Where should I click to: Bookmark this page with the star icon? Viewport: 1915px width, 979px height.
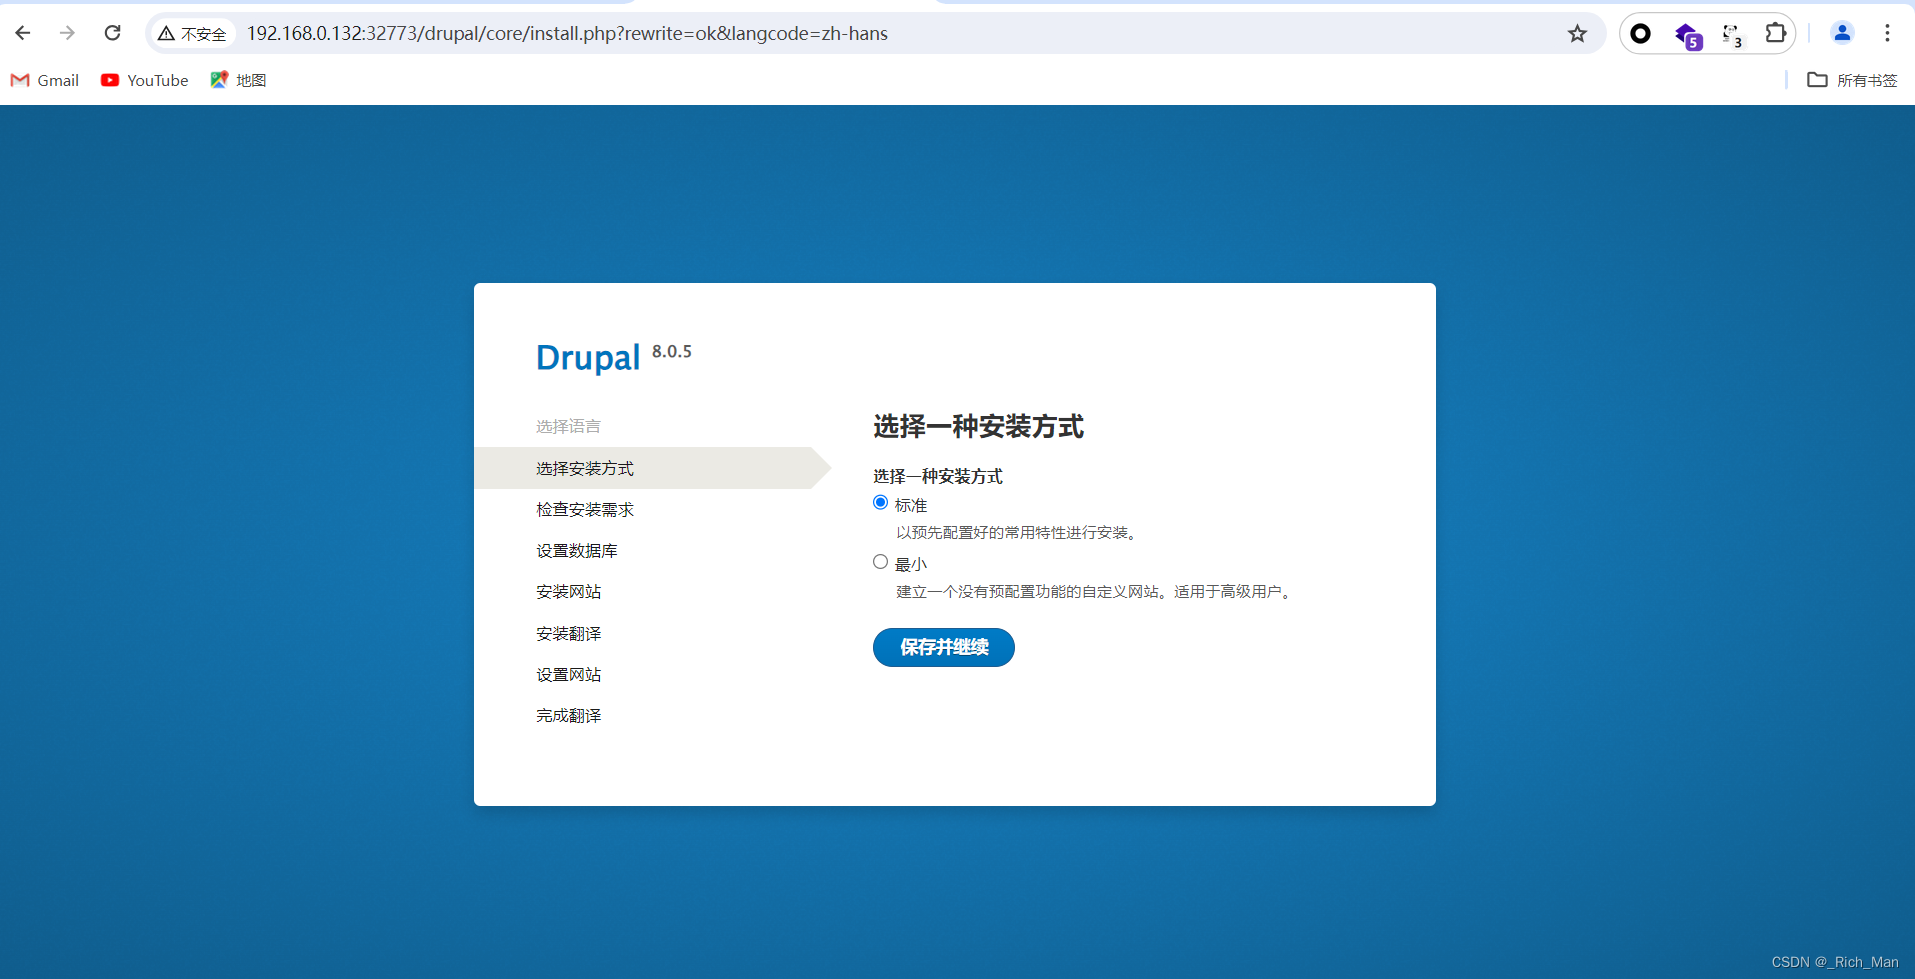tap(1577, 33)
